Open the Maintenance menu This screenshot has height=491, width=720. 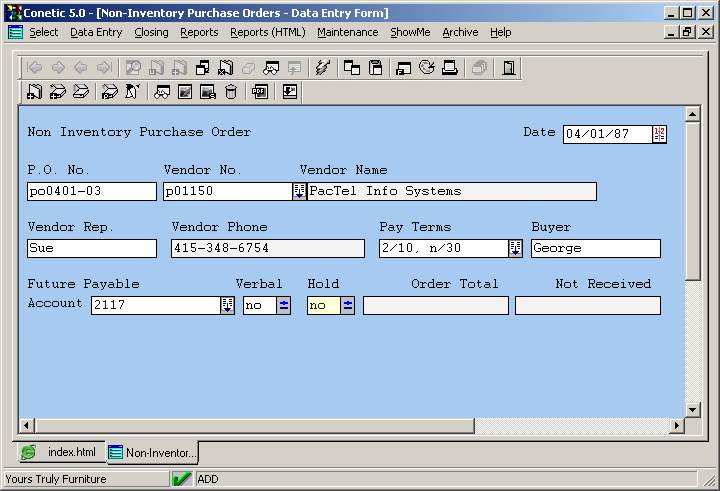[347, 32]
